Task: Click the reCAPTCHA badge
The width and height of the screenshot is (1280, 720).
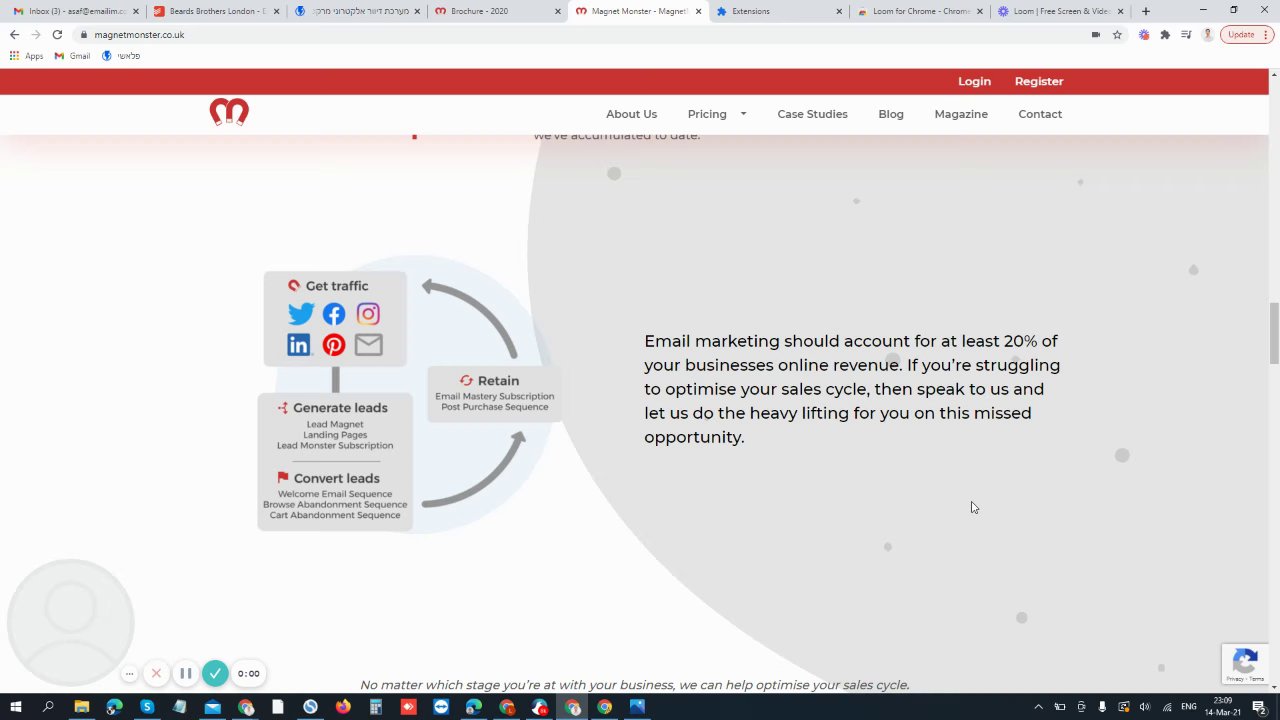Action: click(x=1245, y=664)
